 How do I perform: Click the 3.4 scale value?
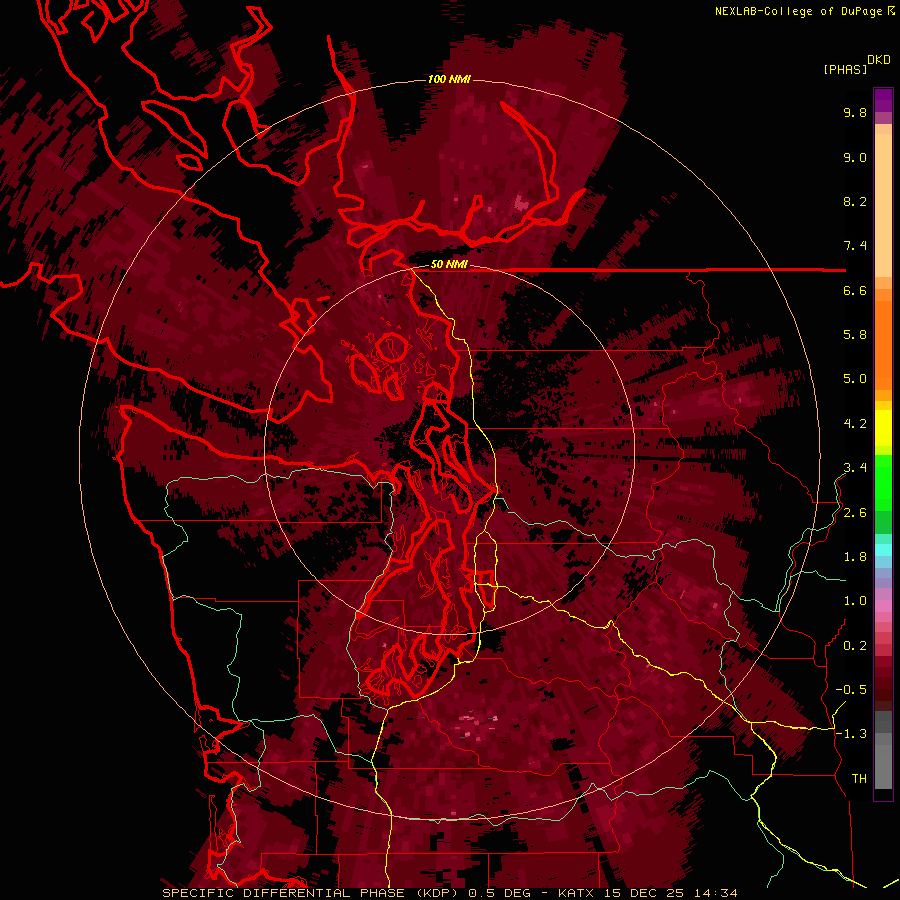855,468
